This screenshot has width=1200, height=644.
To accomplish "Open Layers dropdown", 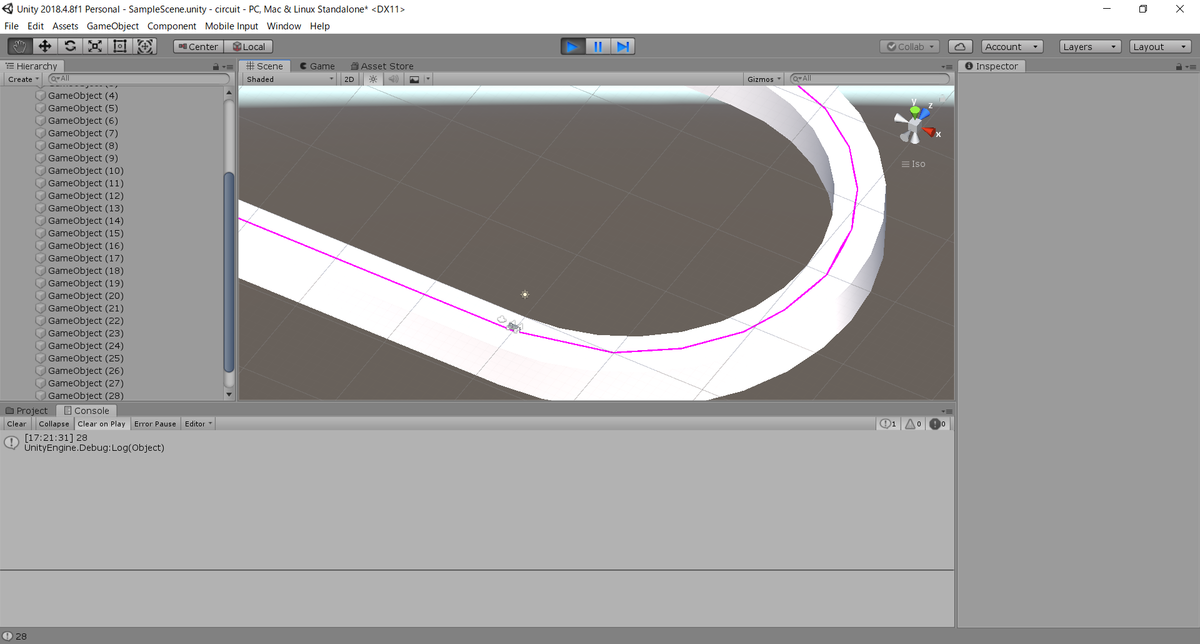I will click(x=1090, y=46).
